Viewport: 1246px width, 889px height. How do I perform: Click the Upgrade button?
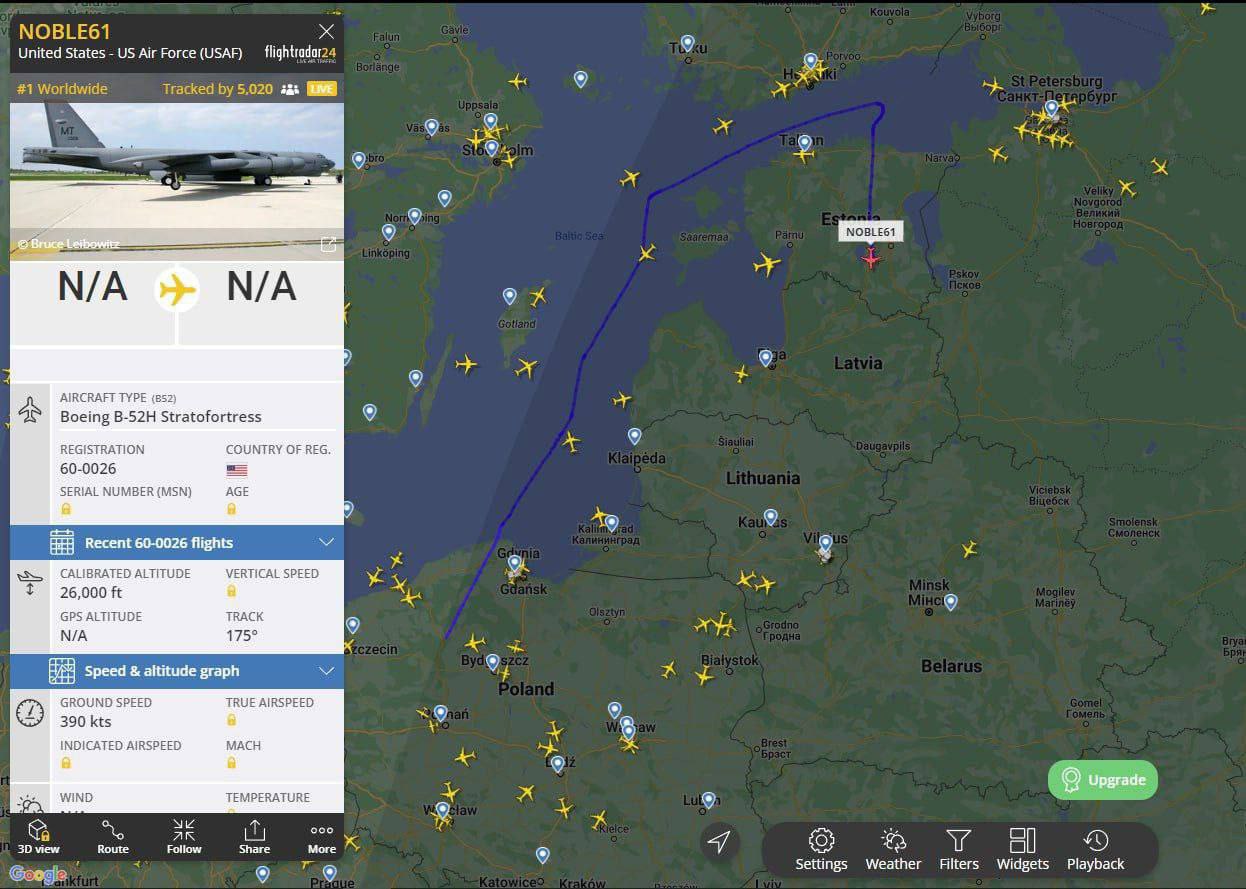click(1103, 779)
